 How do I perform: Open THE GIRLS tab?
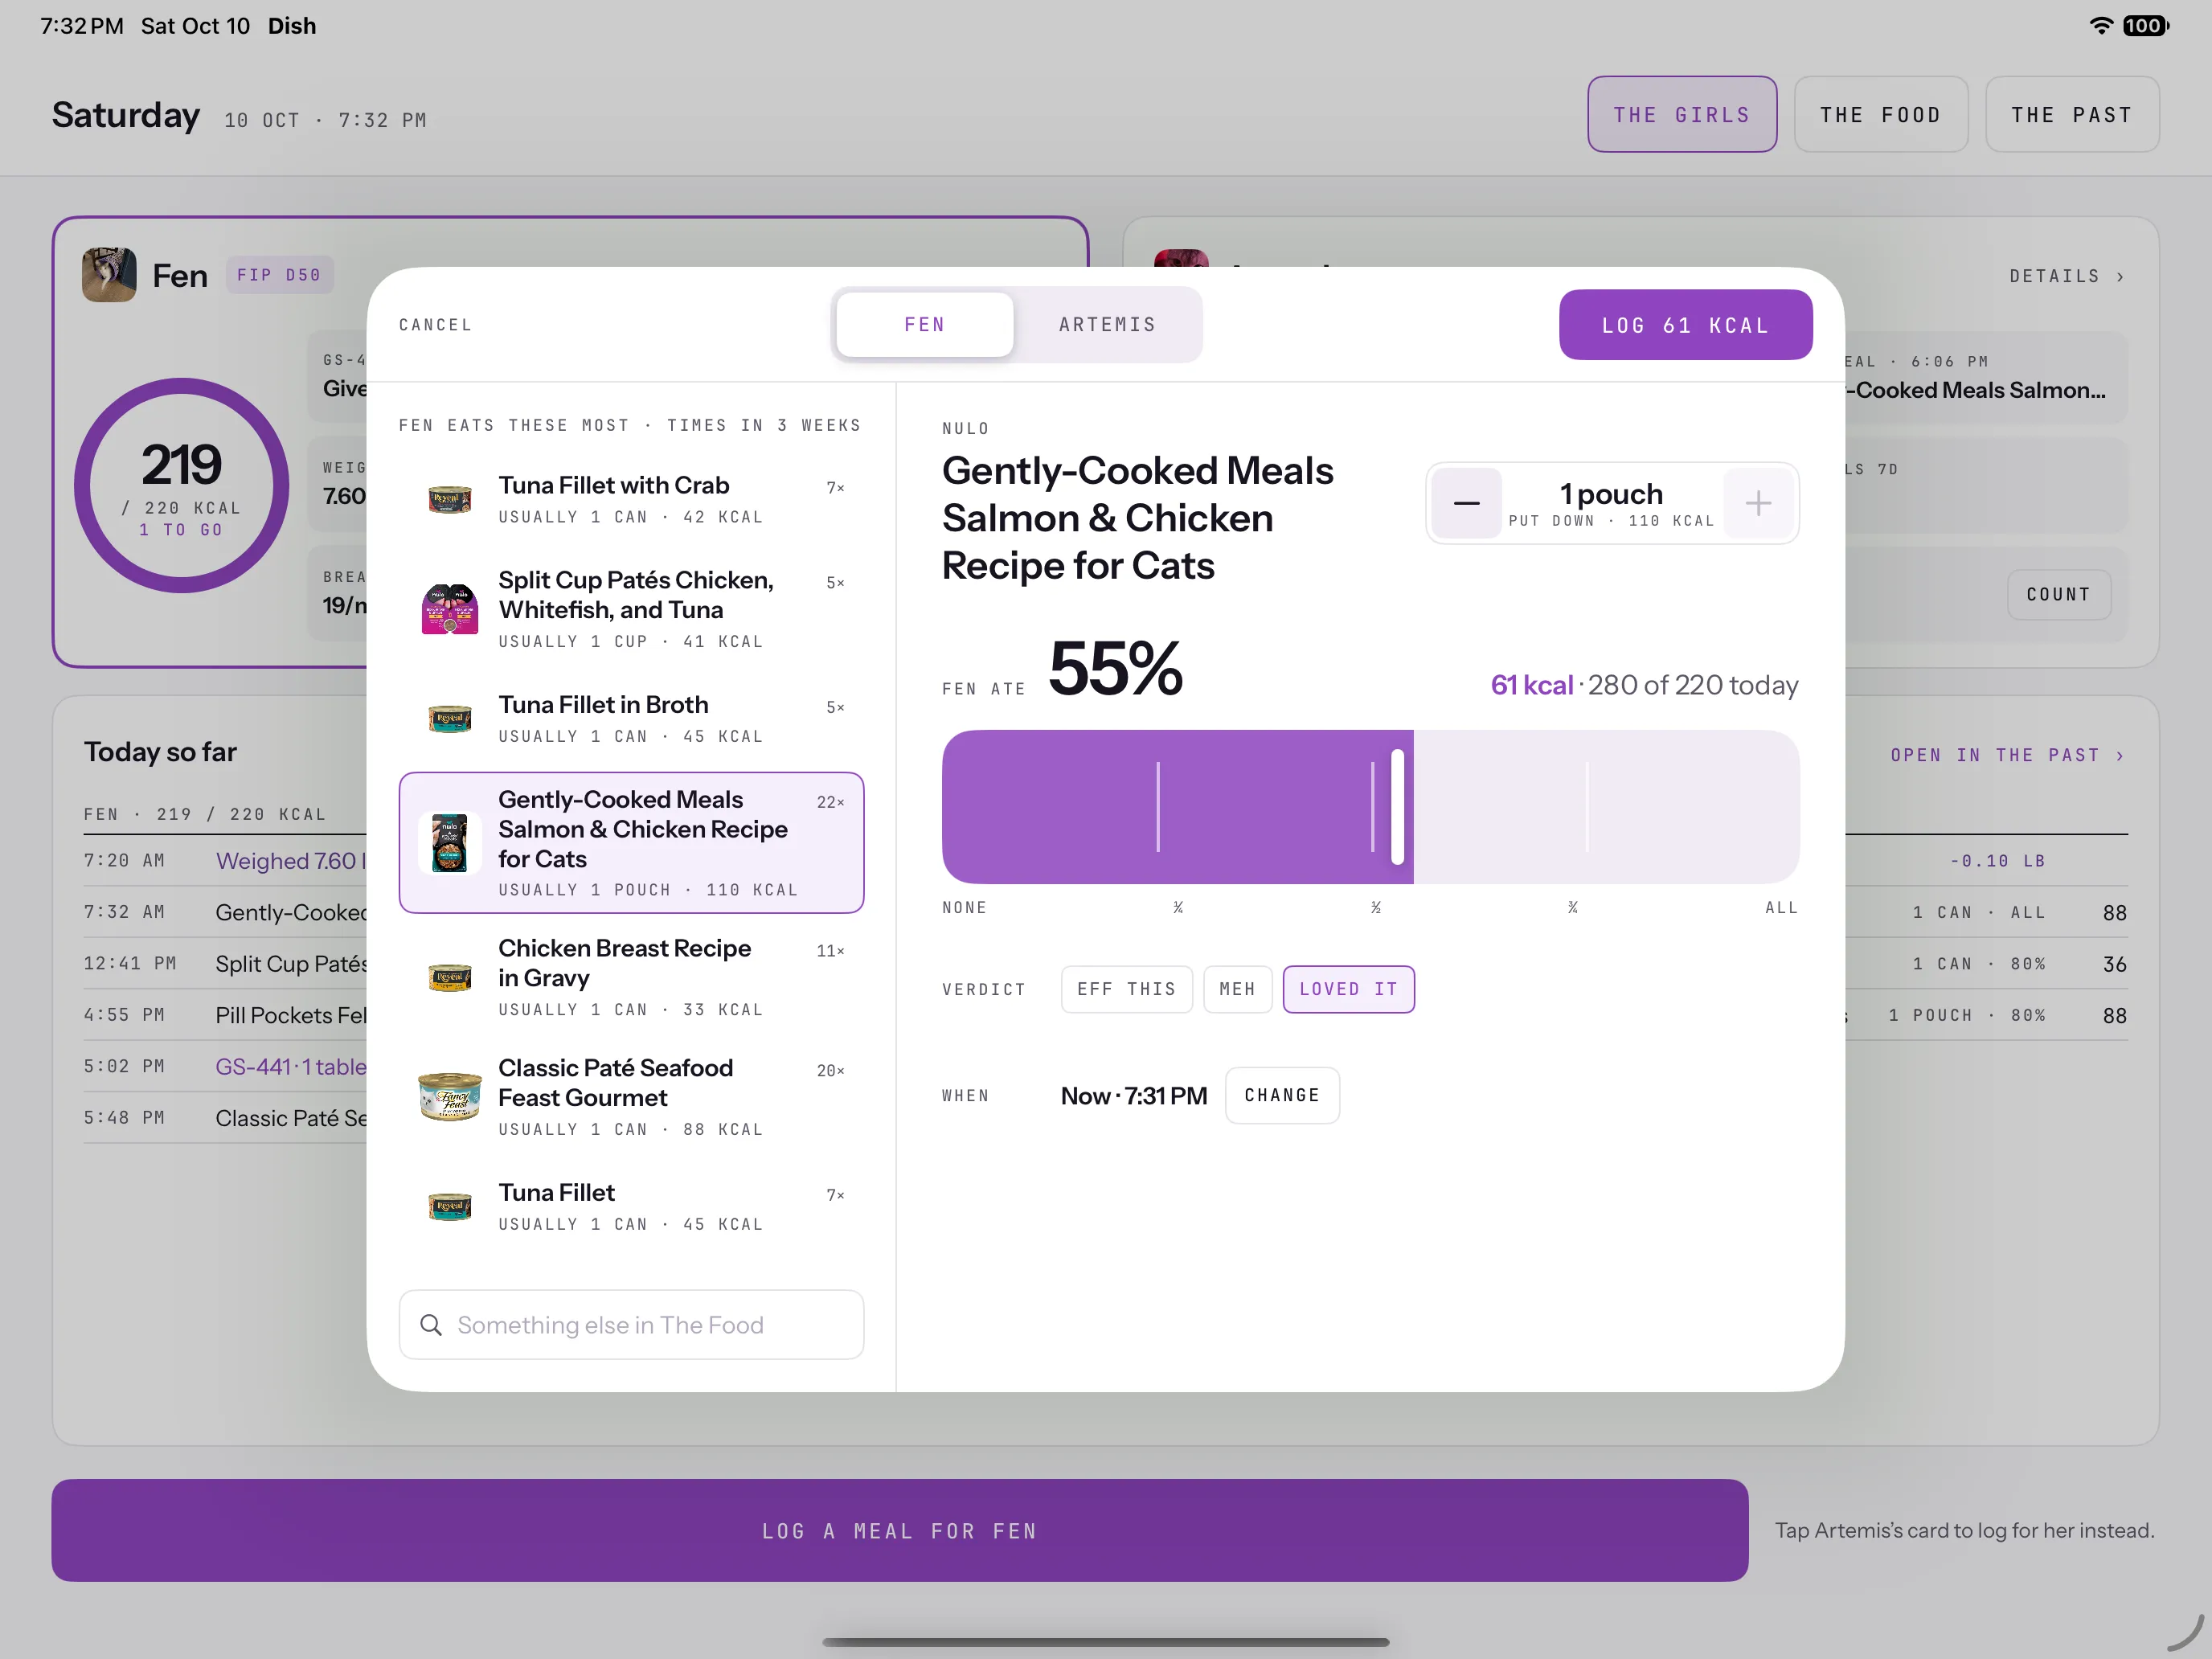(x=1682, y=114)
